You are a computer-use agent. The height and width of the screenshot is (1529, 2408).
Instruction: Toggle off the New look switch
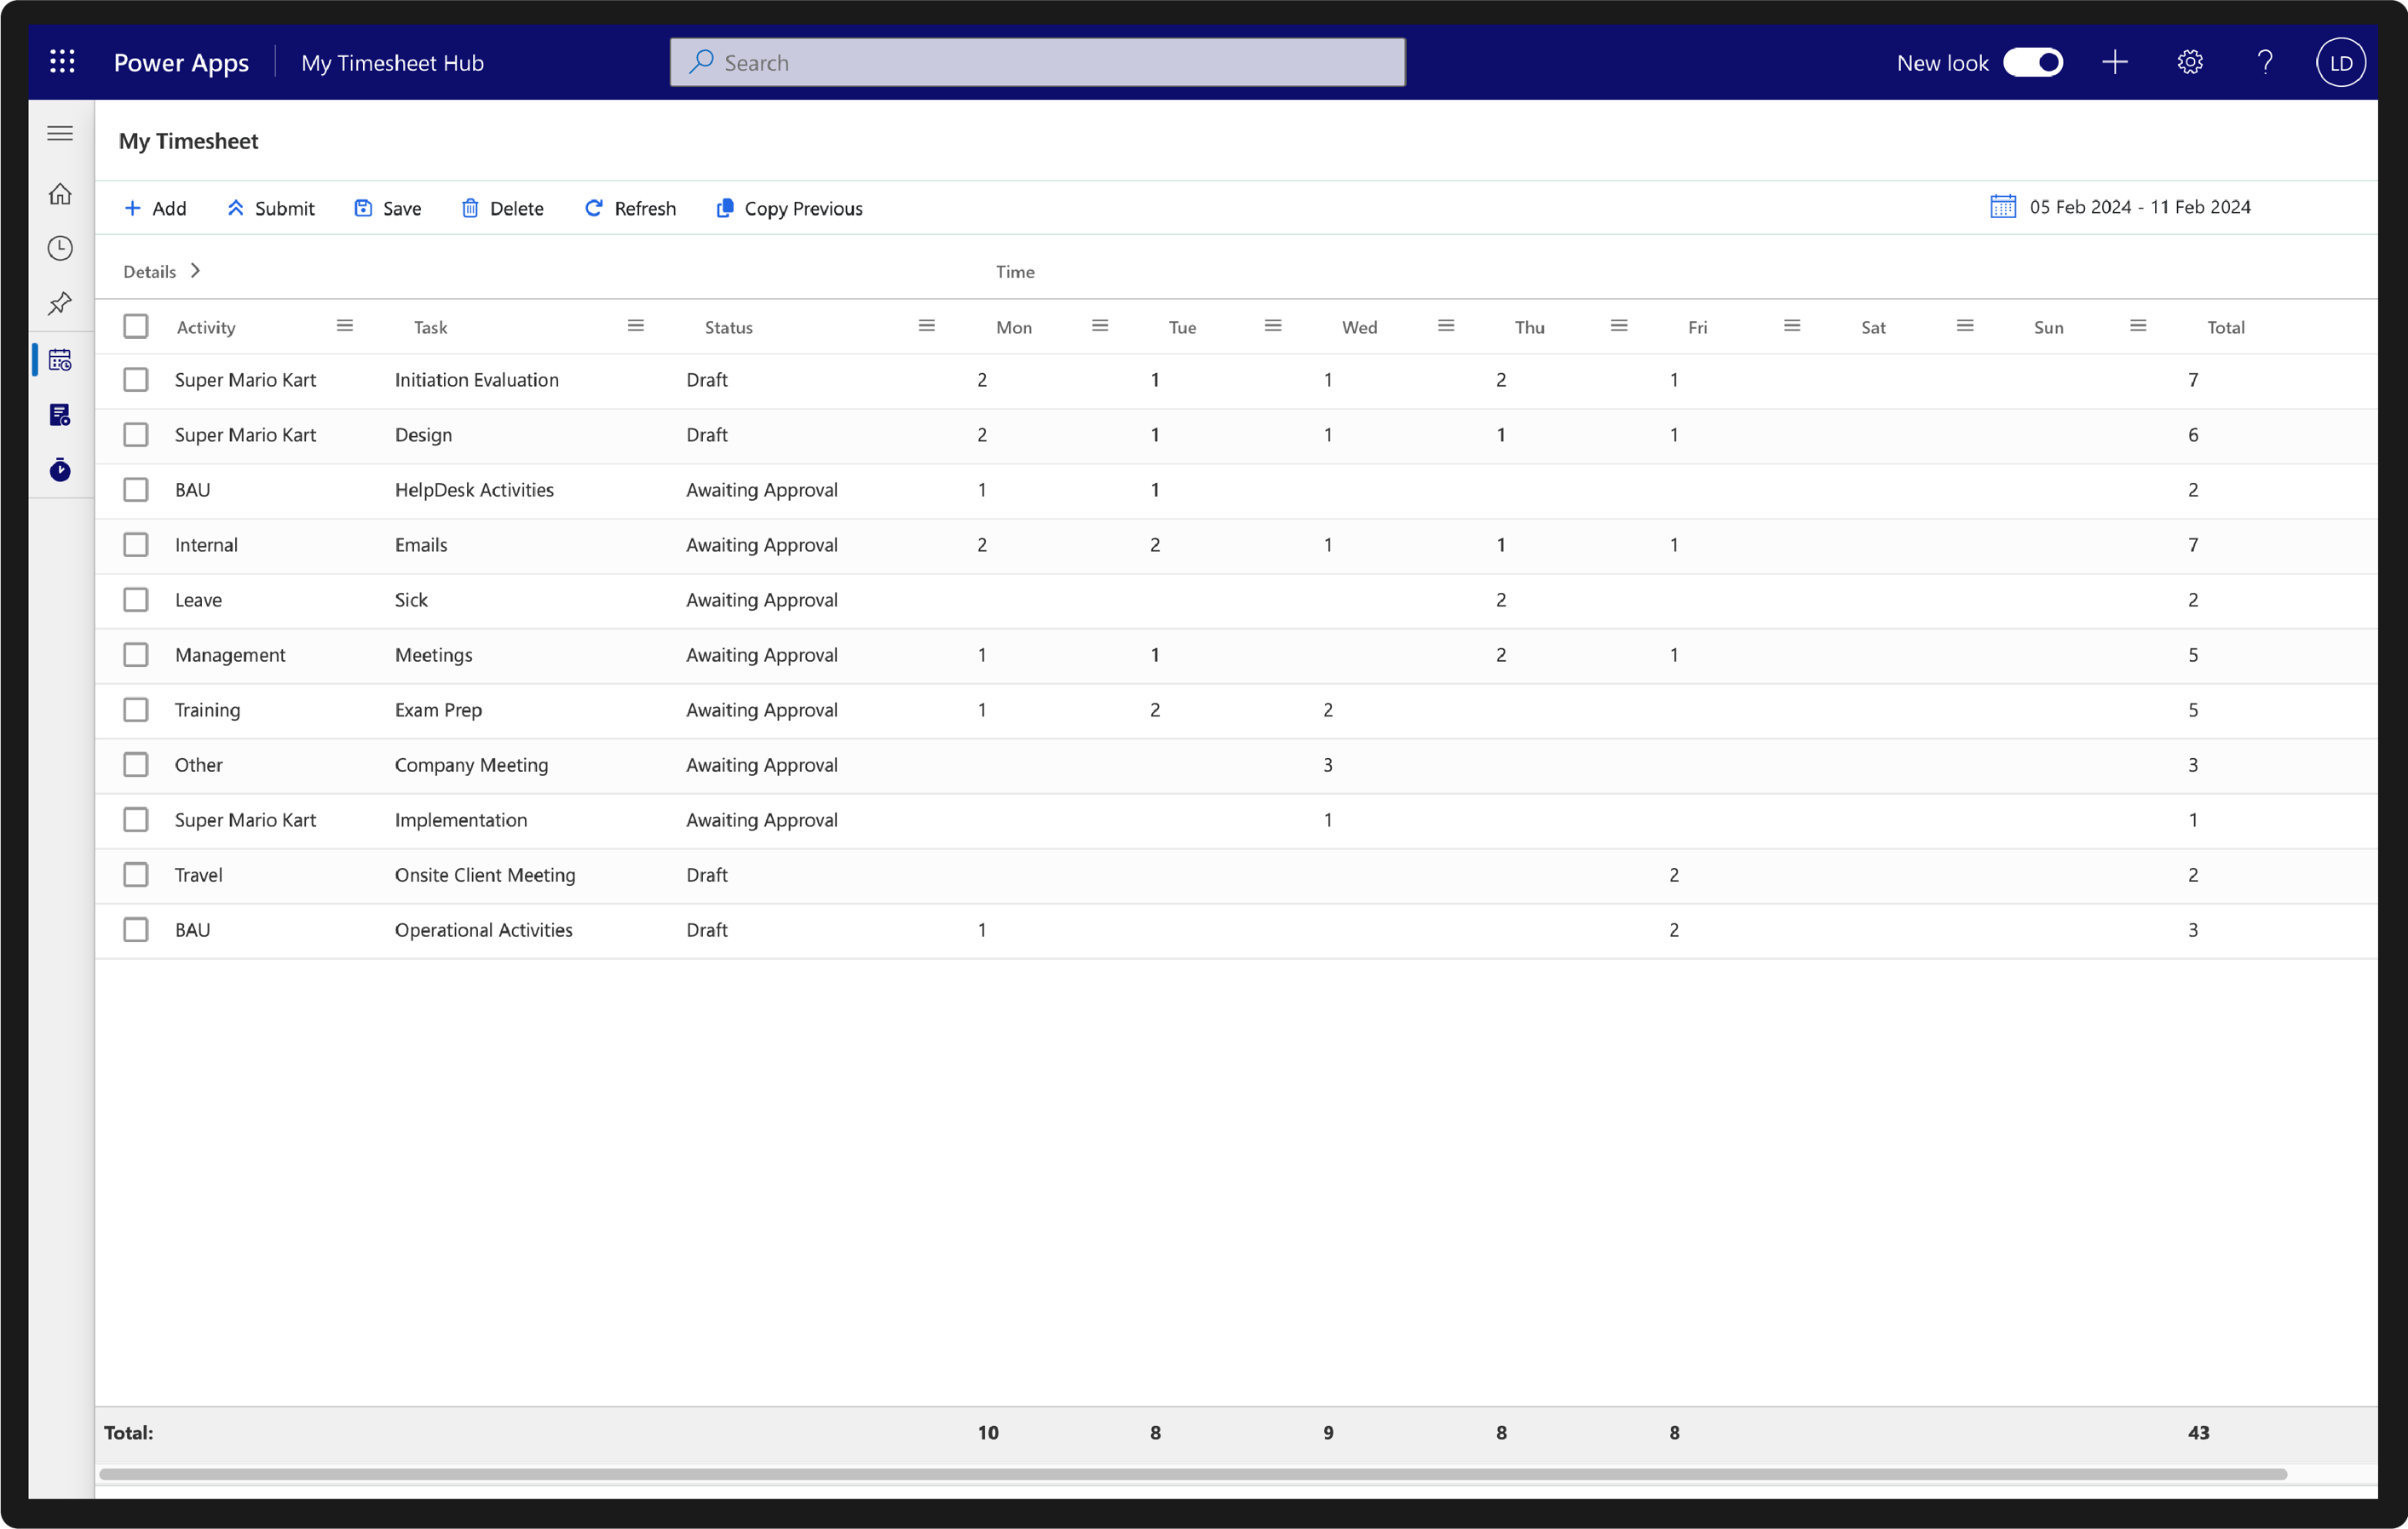pos(2034,61)
